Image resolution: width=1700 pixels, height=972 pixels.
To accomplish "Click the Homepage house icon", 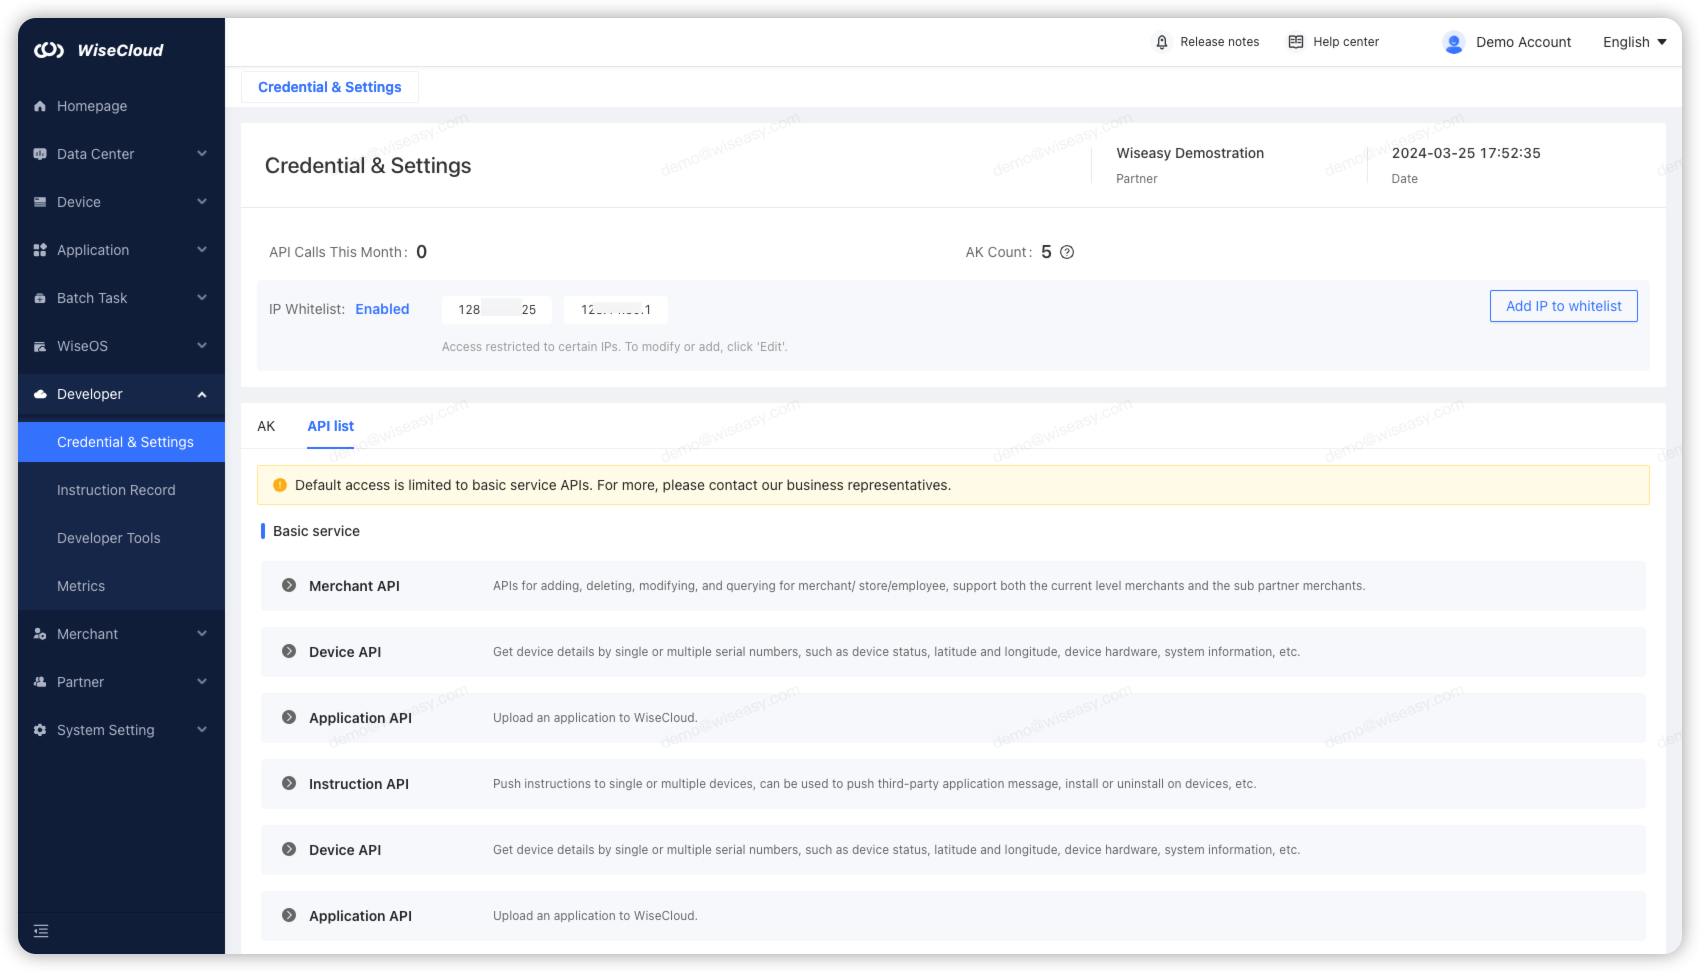I will 40,106.
